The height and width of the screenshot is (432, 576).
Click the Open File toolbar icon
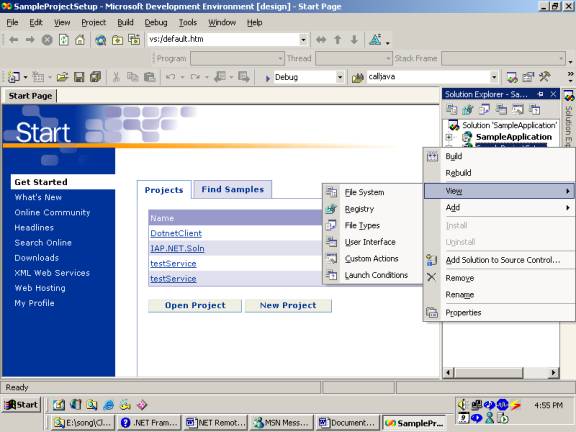[x=62, y=77]
